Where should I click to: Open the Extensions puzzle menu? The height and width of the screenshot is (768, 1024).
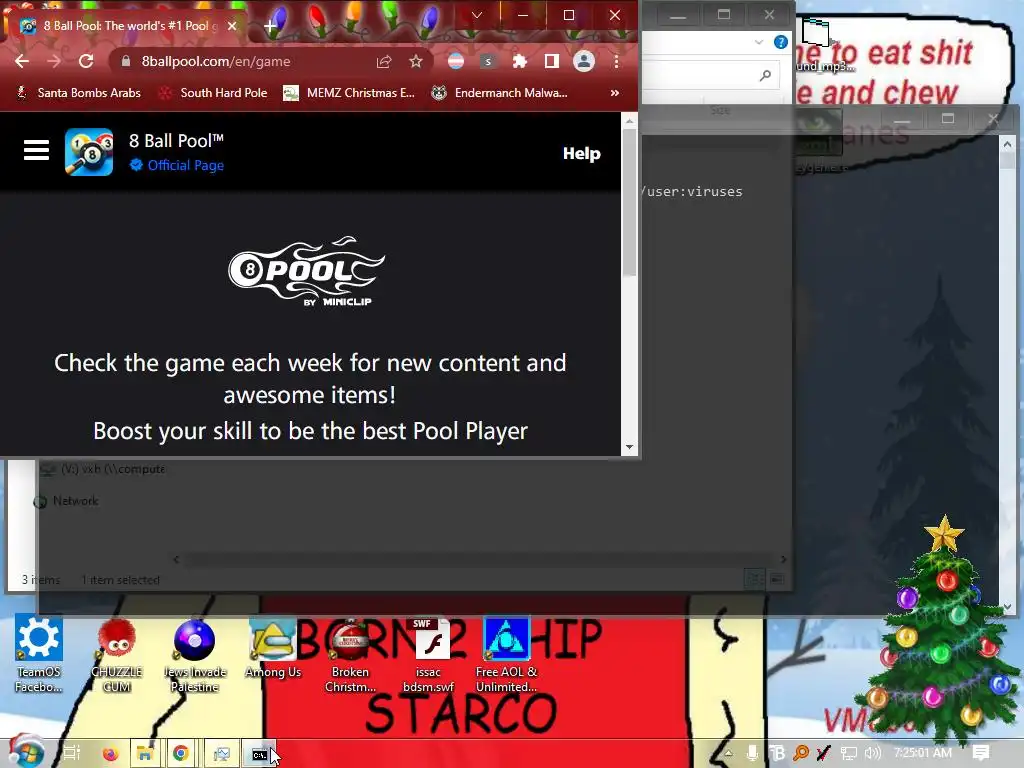(520, 61)
